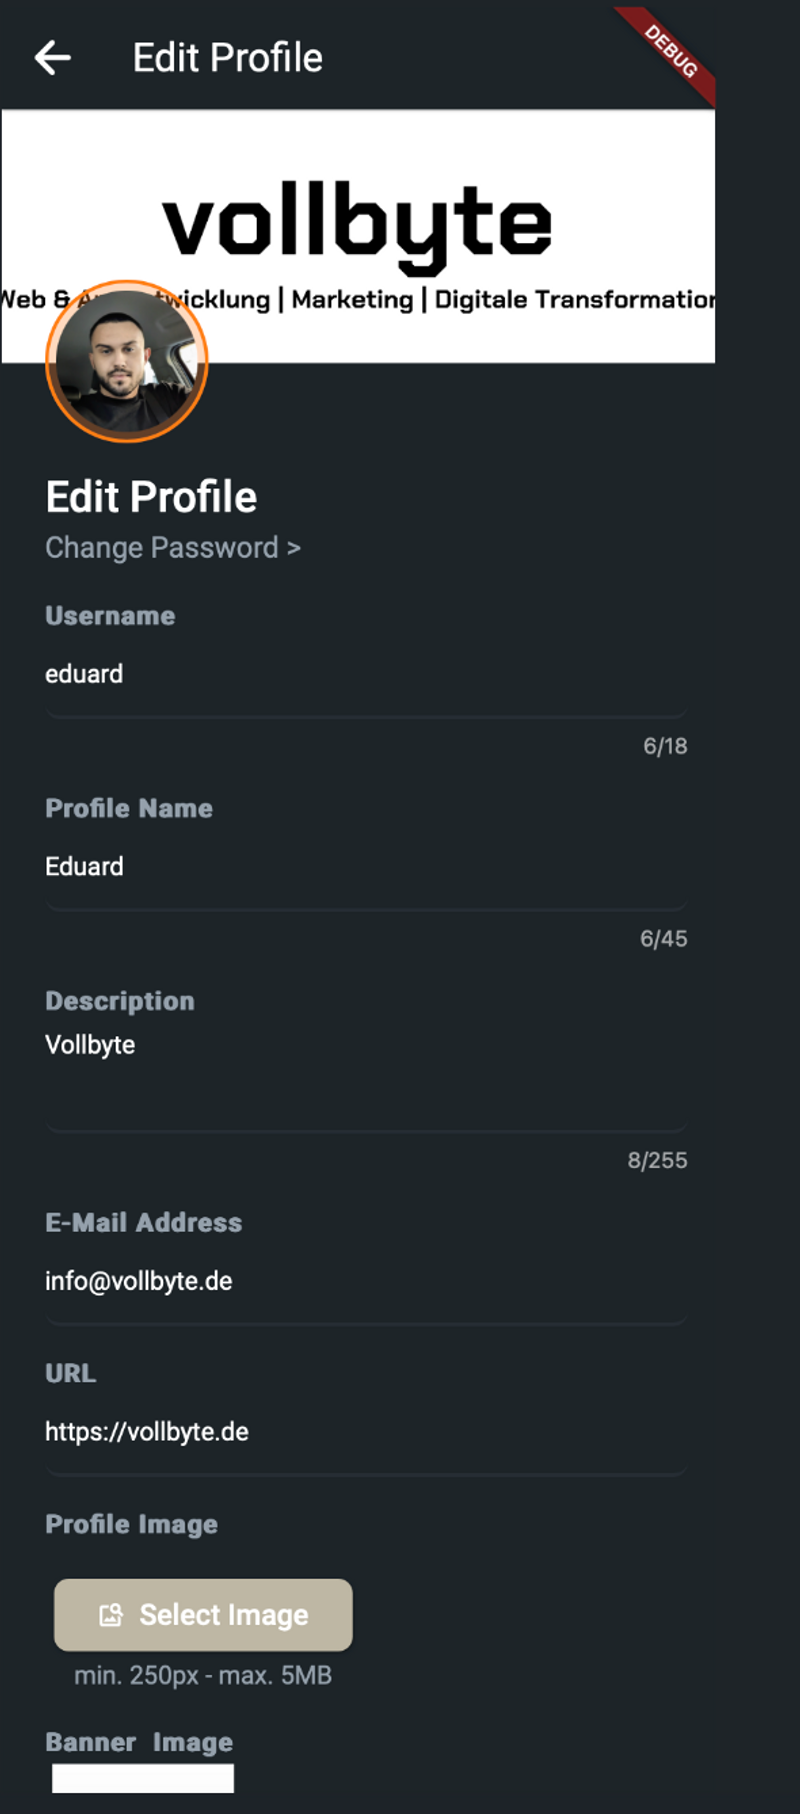The width and height of the screenshot is (800, 1814).
Task: Focus the URL field https://vollbyte.de
Action: [365, 1432]
